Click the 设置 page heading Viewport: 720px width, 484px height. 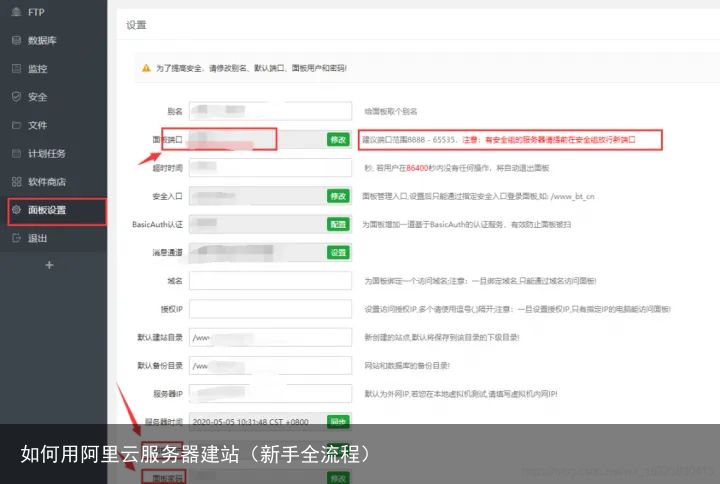[136, 25]
